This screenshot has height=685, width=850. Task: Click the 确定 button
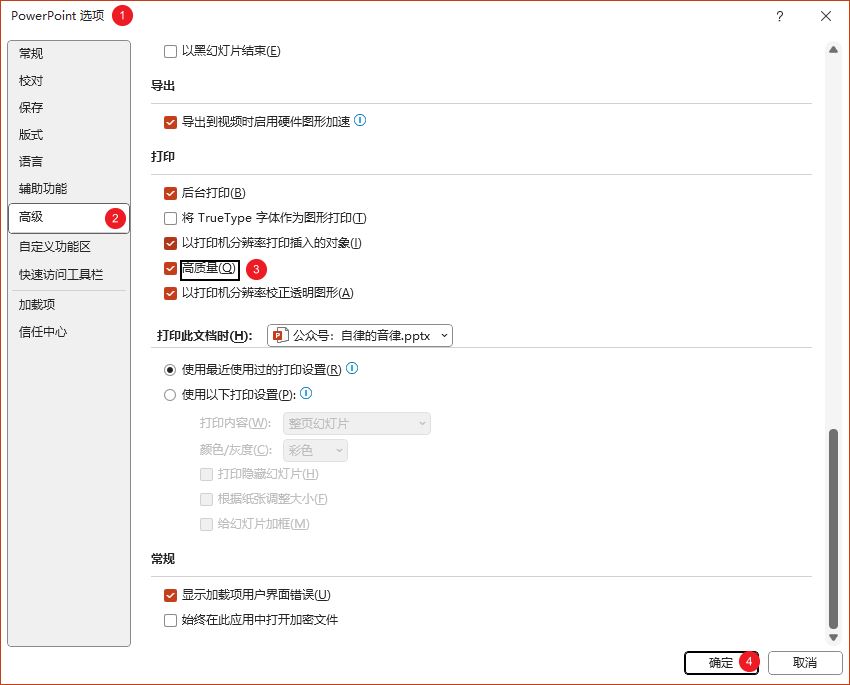(x=721, y=663)
